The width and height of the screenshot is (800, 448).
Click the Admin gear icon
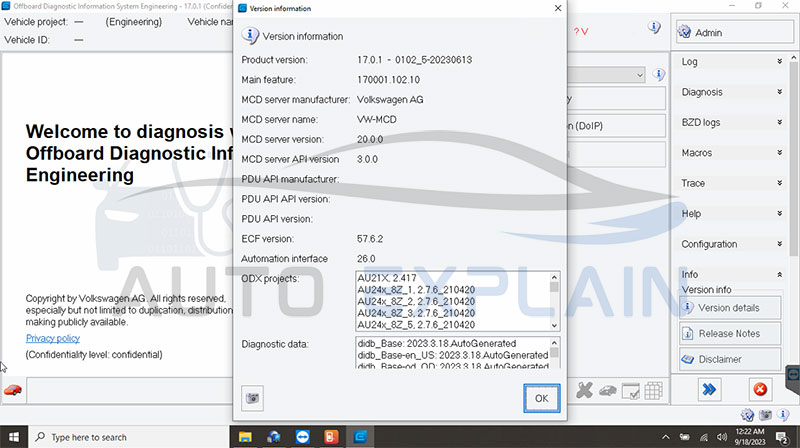point(684,32)
